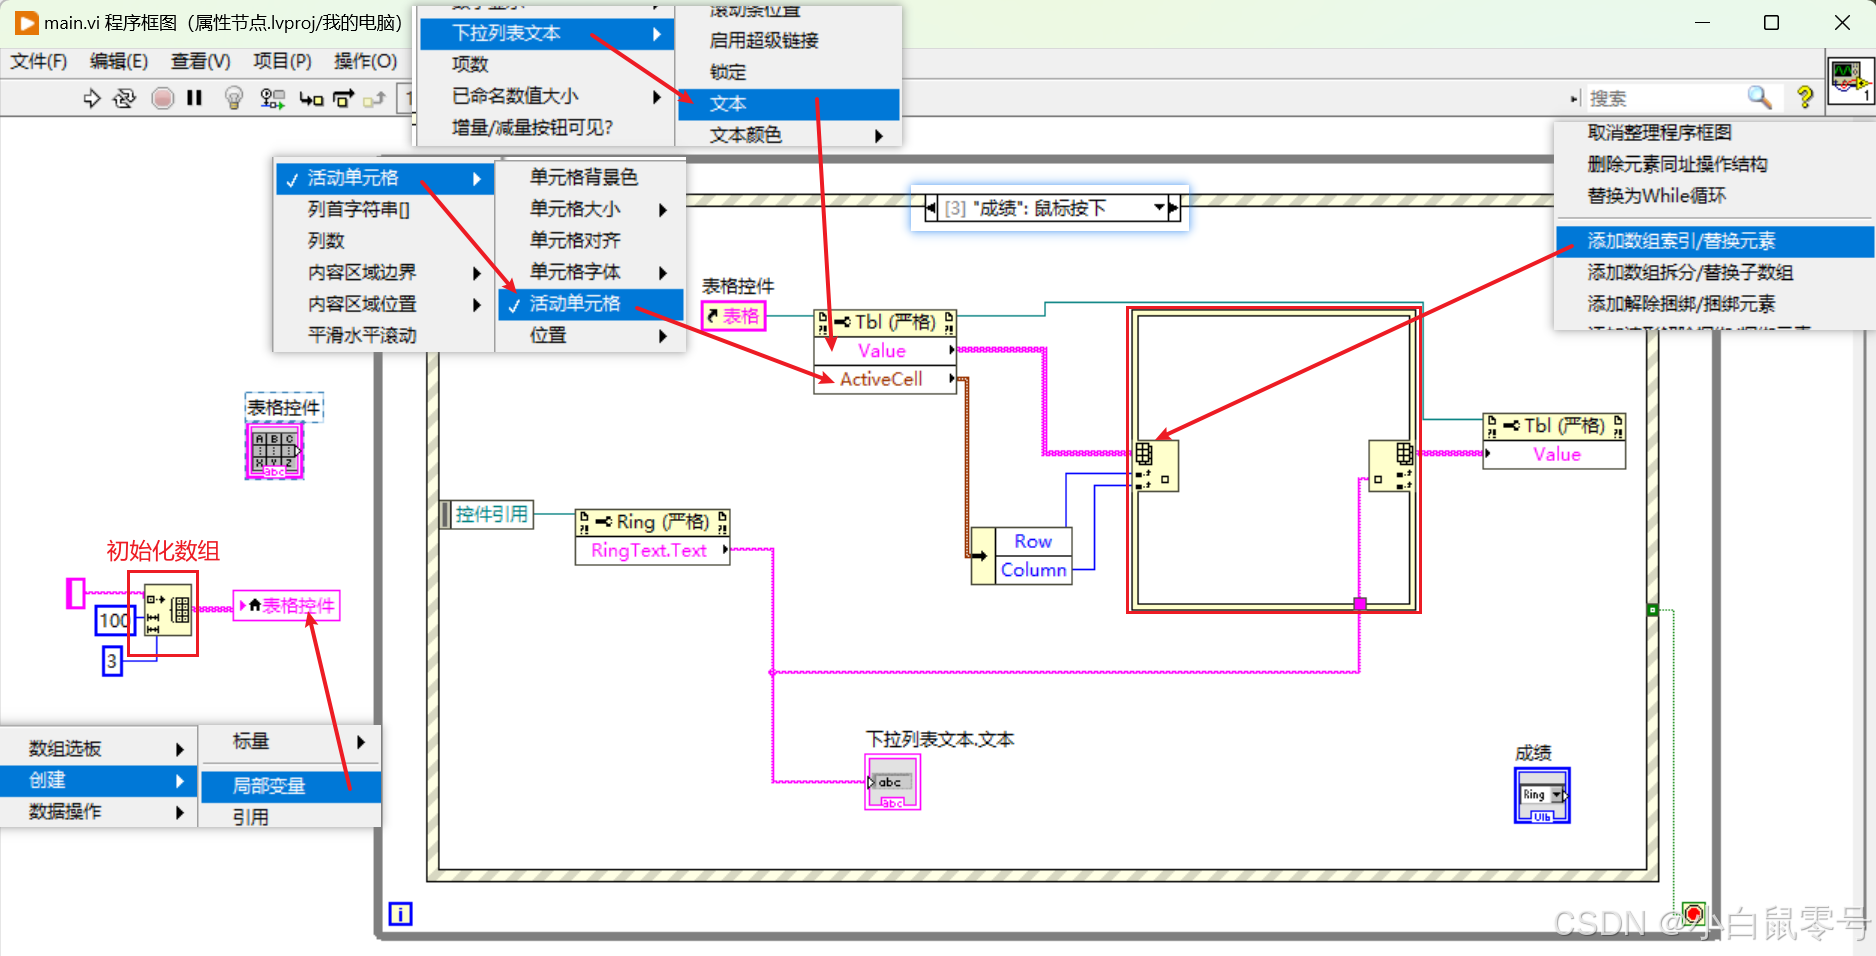
Task: Select the table control terminal icon
Action: tap(274, 451)
